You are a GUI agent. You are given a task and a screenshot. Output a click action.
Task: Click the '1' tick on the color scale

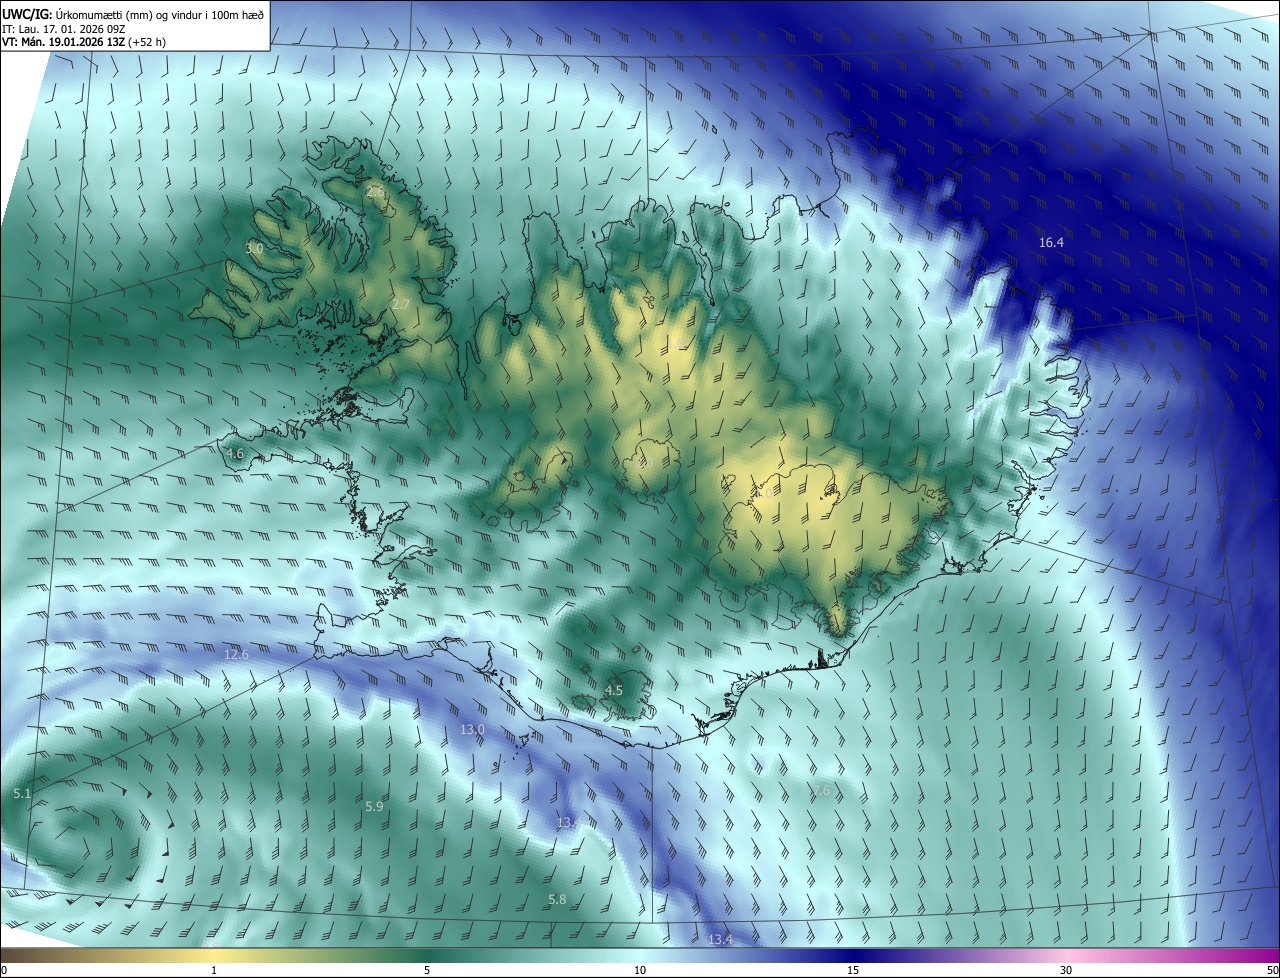click(214, 970)
